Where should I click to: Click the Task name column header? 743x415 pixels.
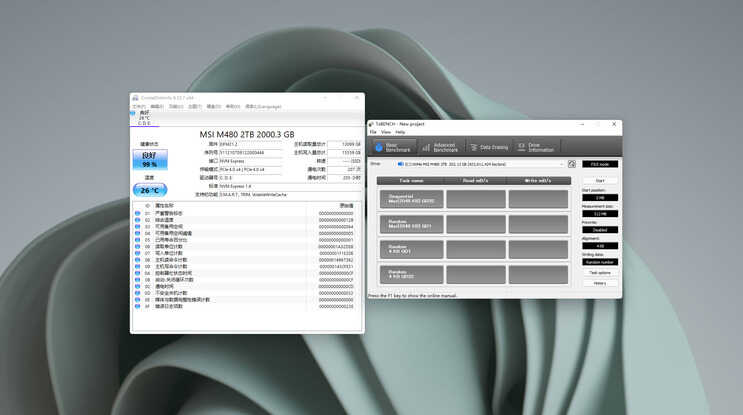coord(411,180)
